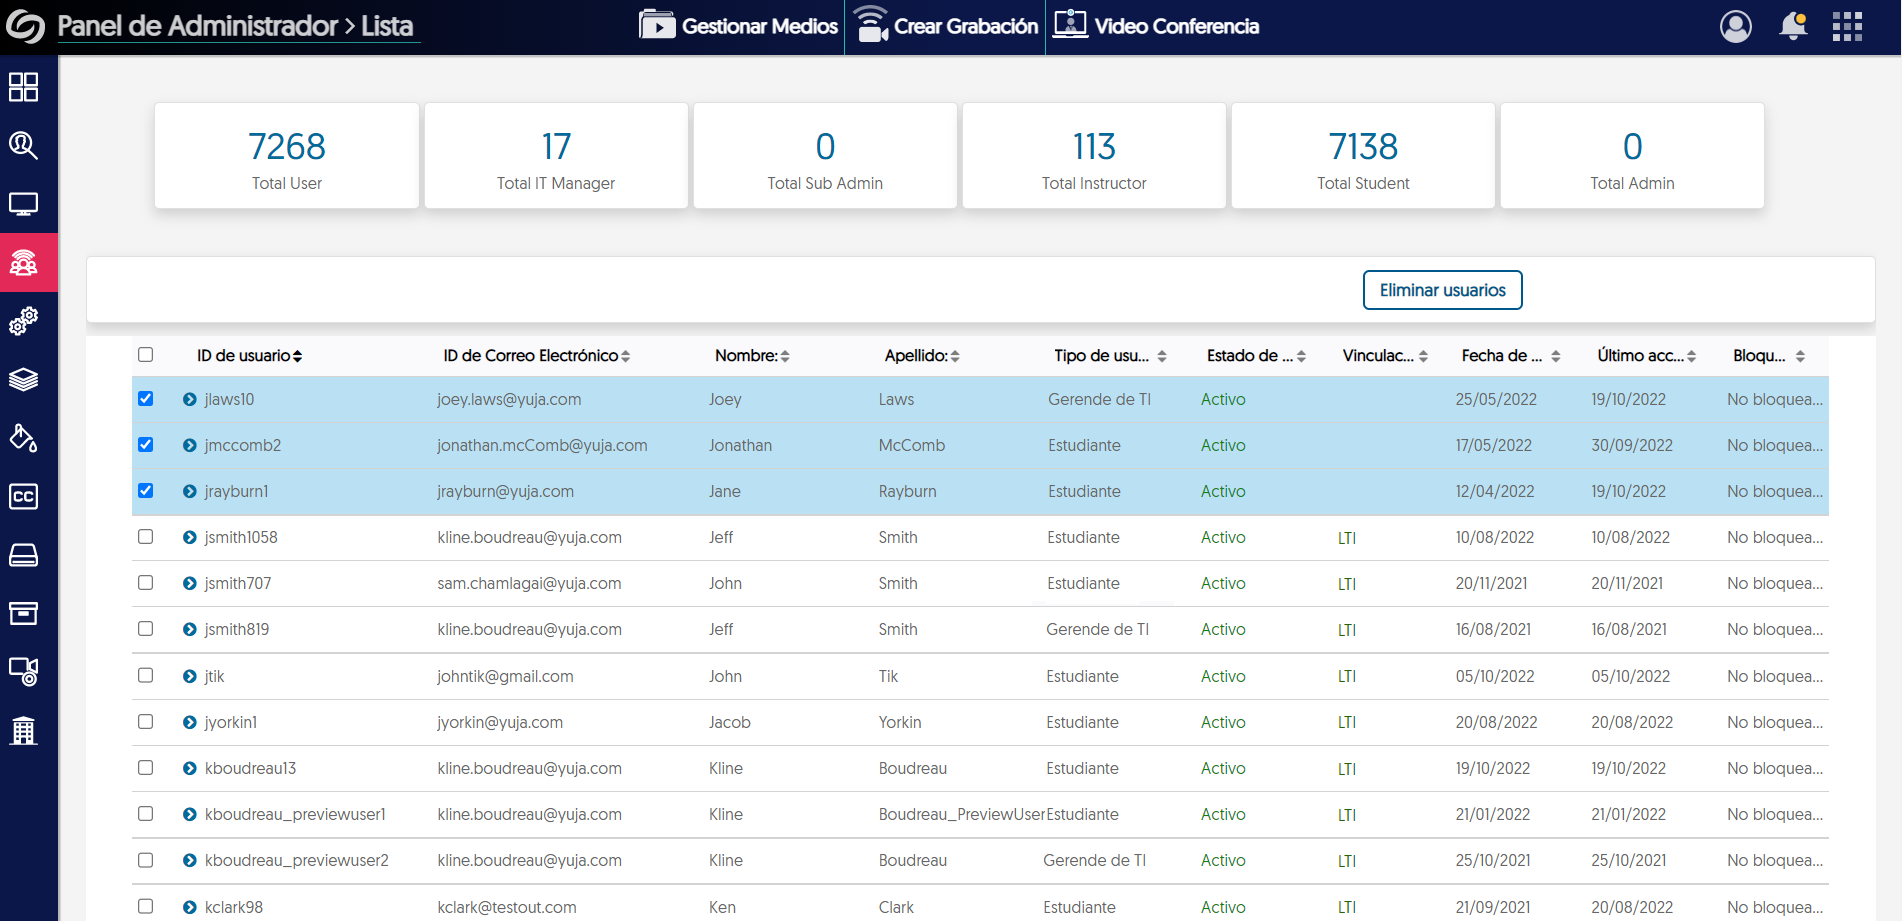Open the settings gears sidebar icon

click(x=24, y=321)
